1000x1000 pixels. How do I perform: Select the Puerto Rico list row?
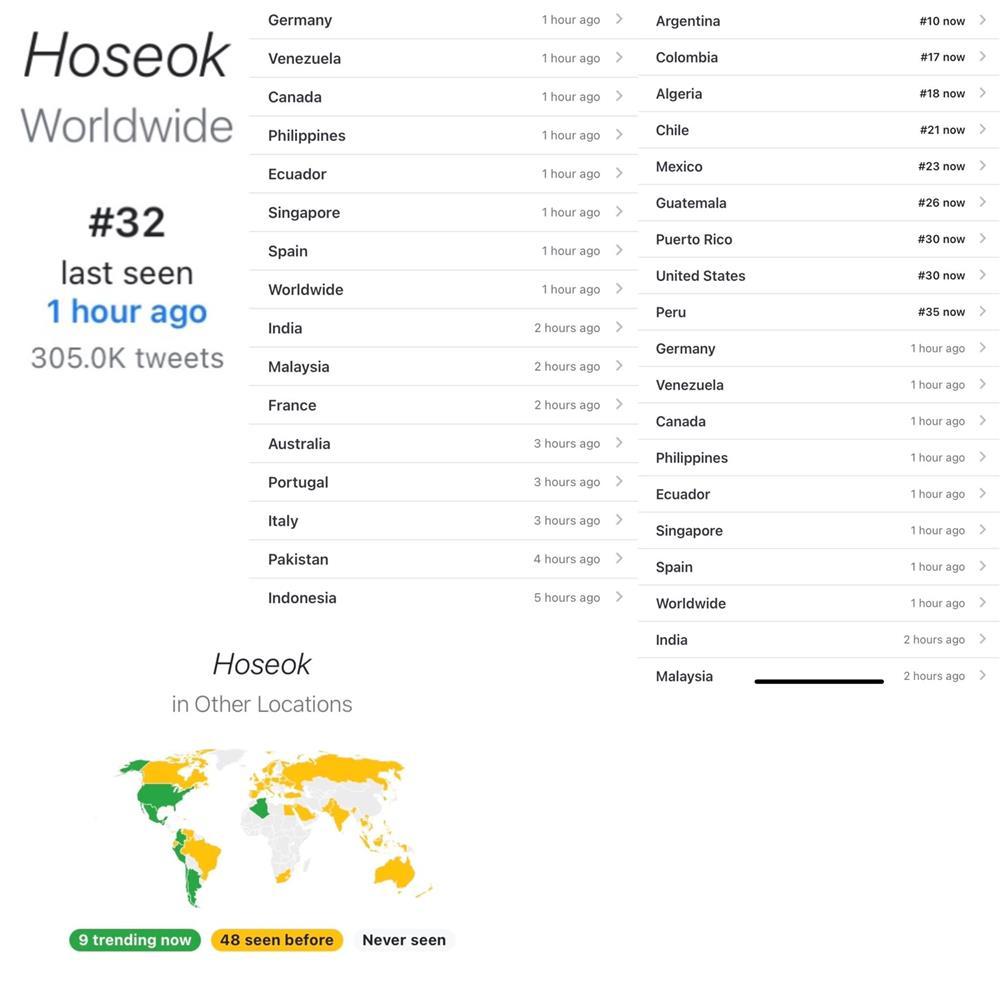[x=810, y=239]
